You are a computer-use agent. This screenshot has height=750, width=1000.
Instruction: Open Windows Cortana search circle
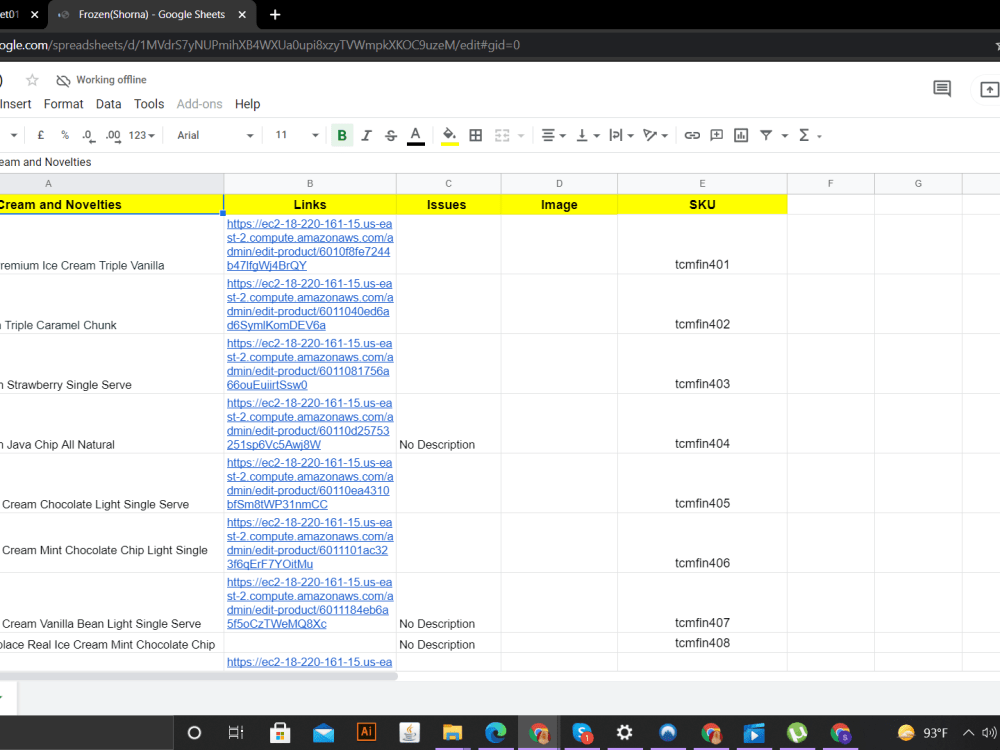195,733
